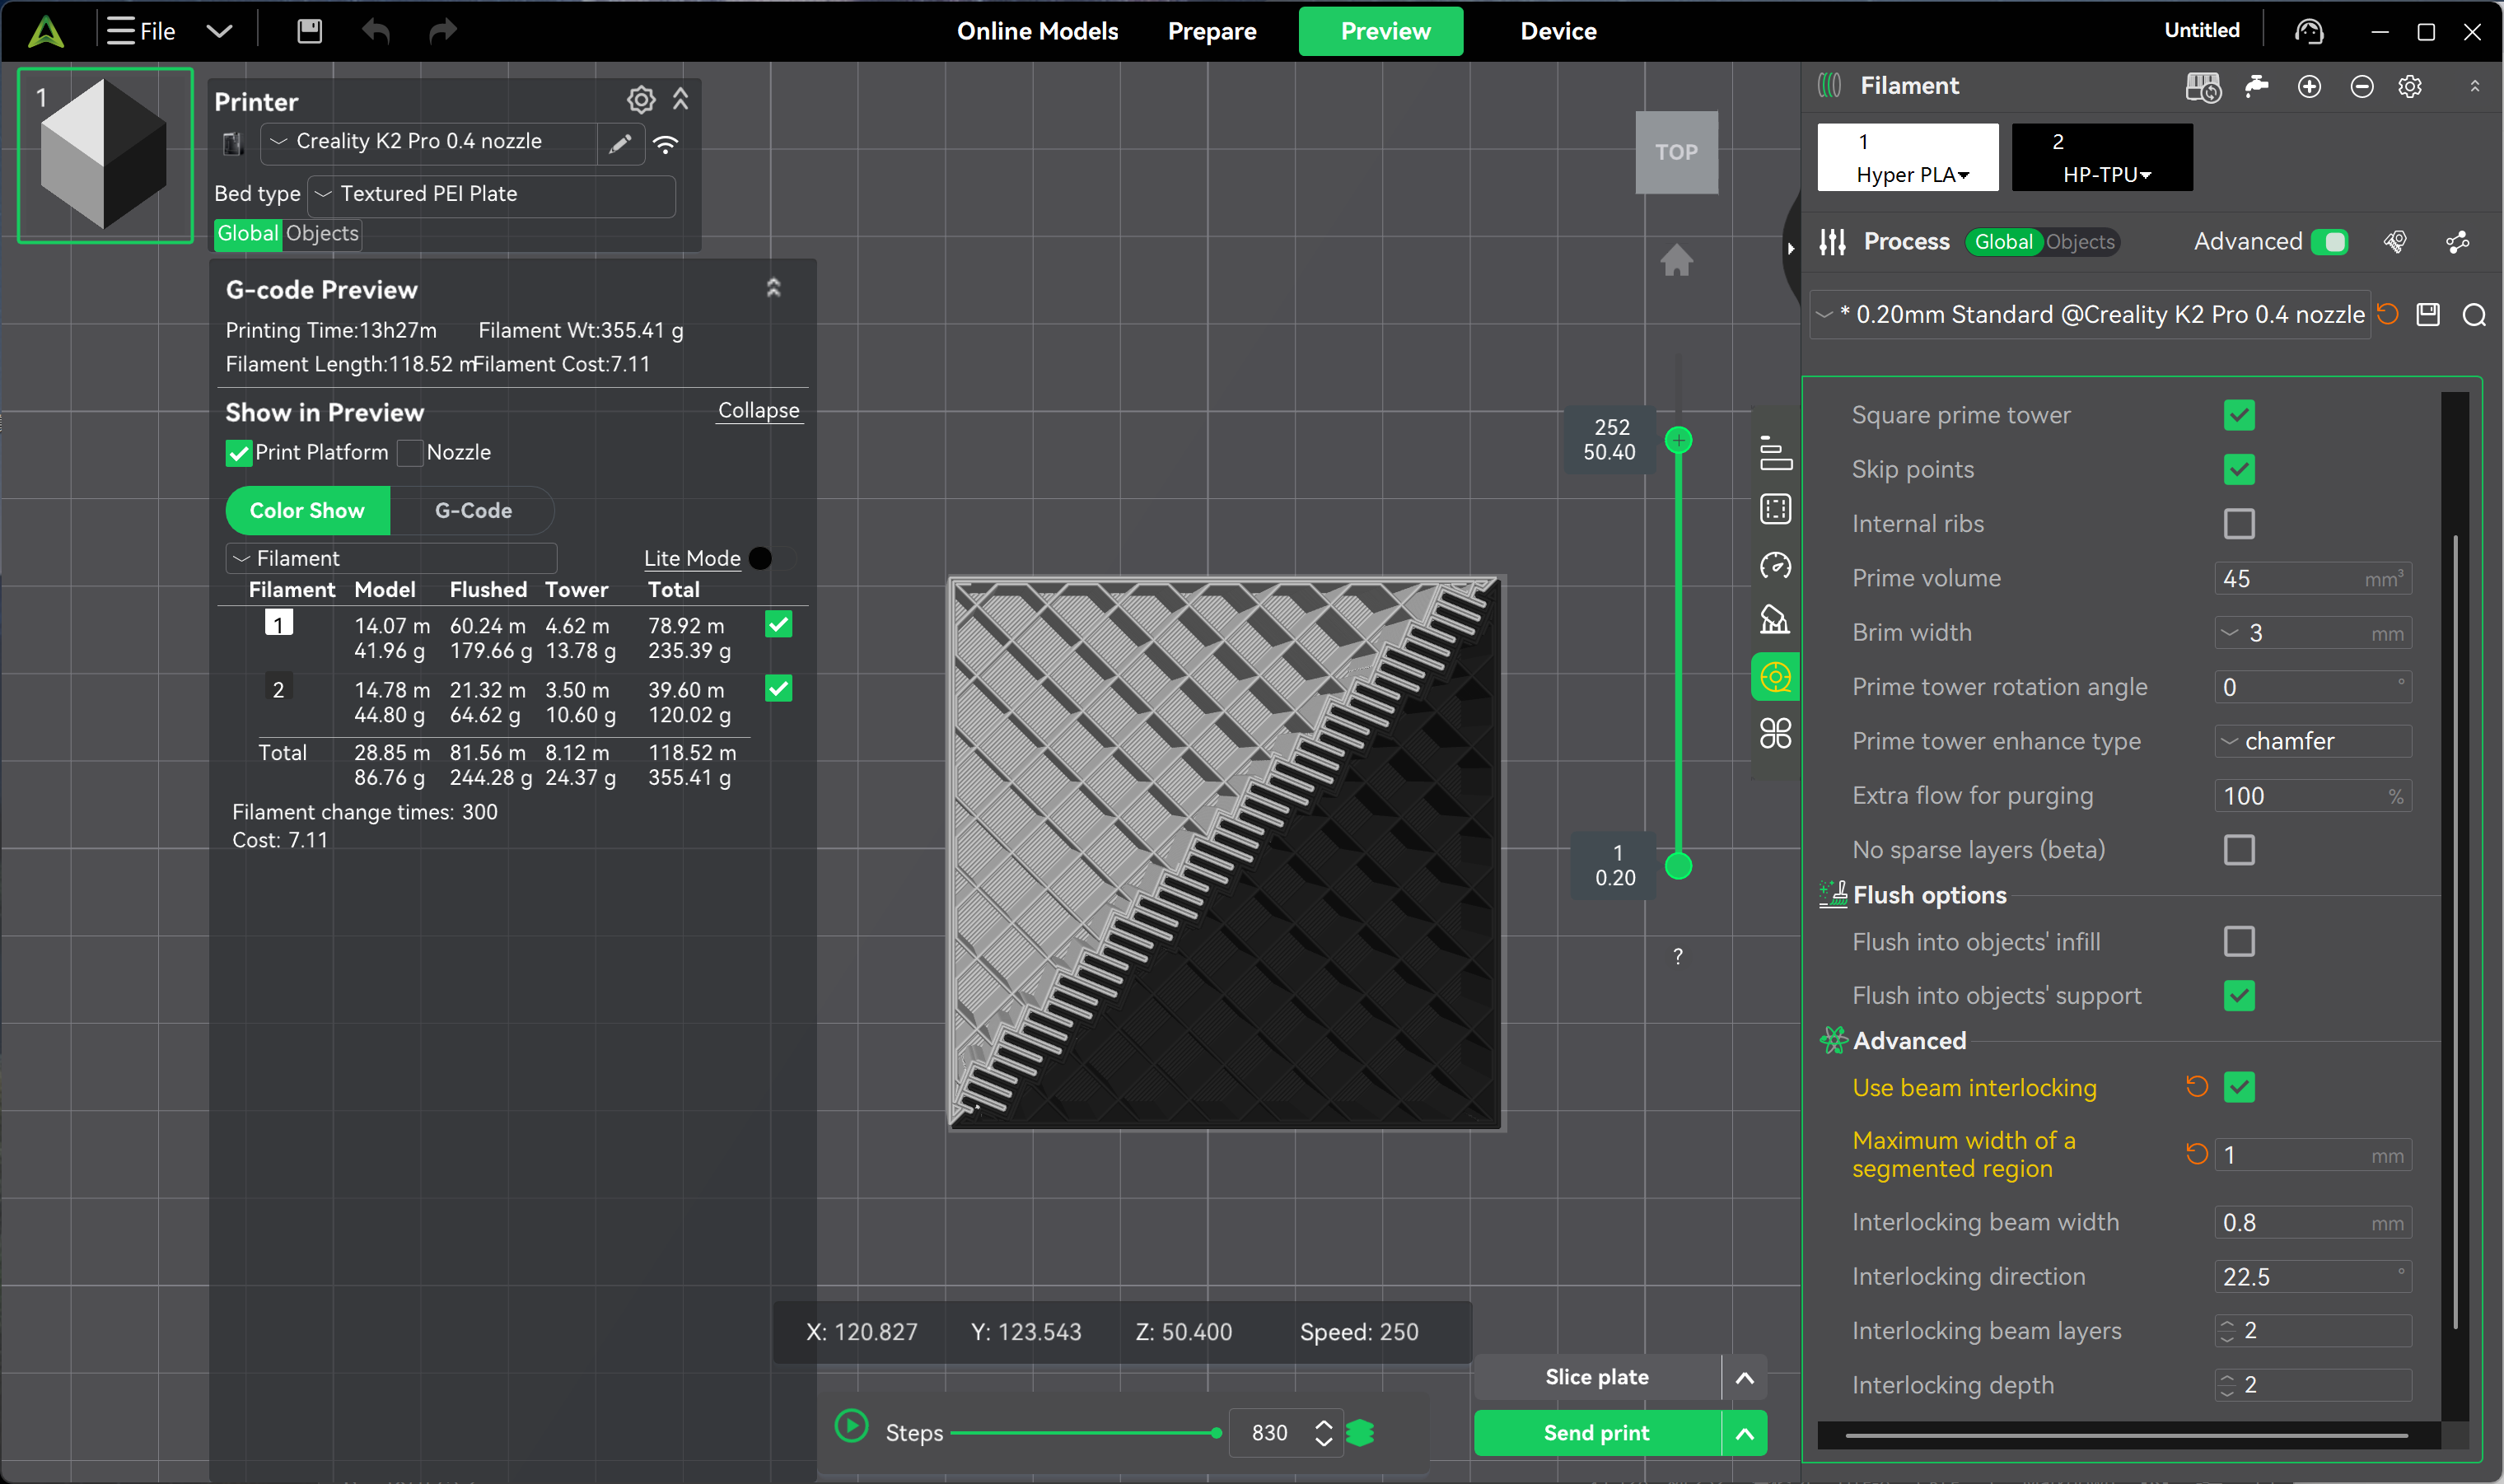2504x1484 pixels.
Task: Uncheck filament 1 visibility checkbox
Action: point(779,624)
